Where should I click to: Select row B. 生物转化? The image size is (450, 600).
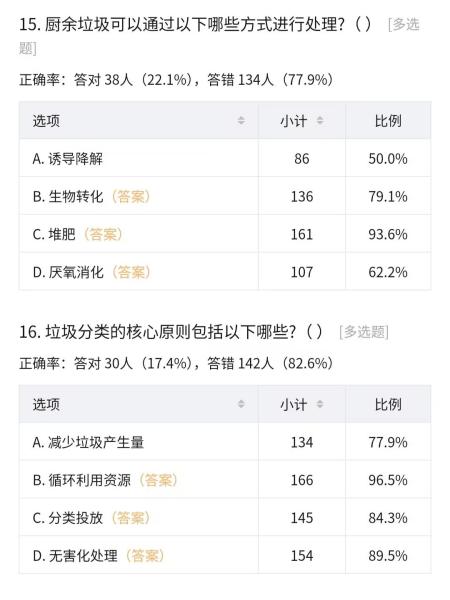click(x=225, y=196)
